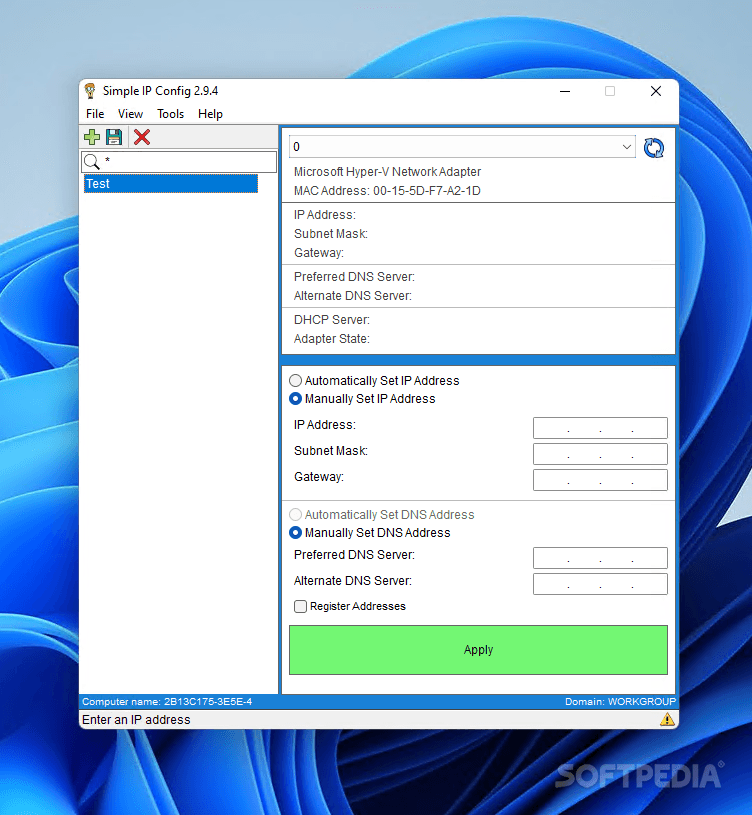This screenshot has width=752, height=815.
Task: Click the DHCP Server: info label
Action: [x=332, y=320]
